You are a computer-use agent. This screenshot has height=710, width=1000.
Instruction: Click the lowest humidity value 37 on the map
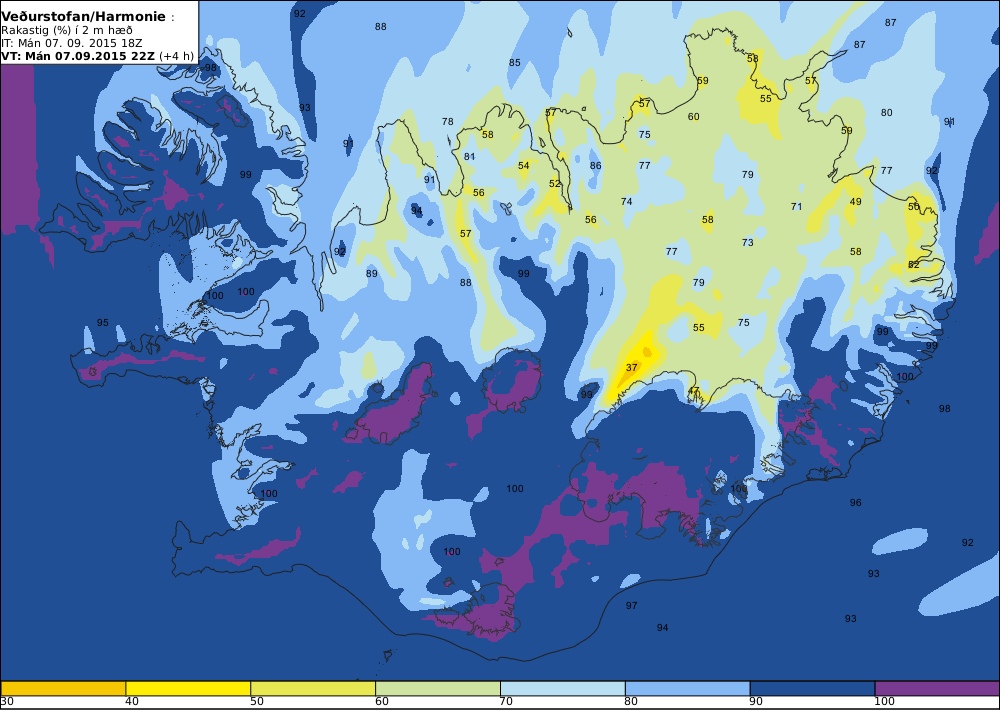[631, 367]
